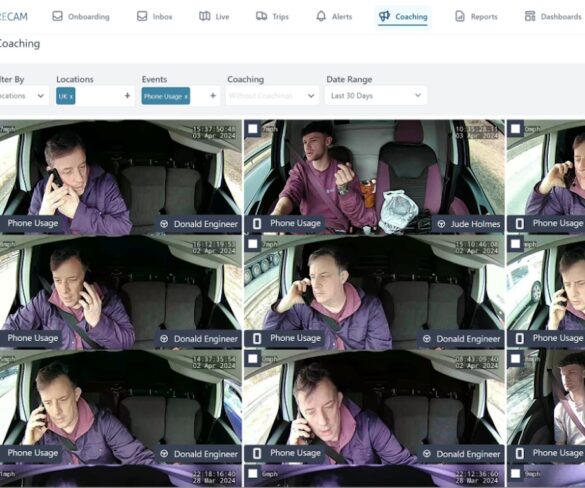Click phone icon on the 08:43:09 video
585x488 pixels.
pyautogui.click(x=257, y=453)
